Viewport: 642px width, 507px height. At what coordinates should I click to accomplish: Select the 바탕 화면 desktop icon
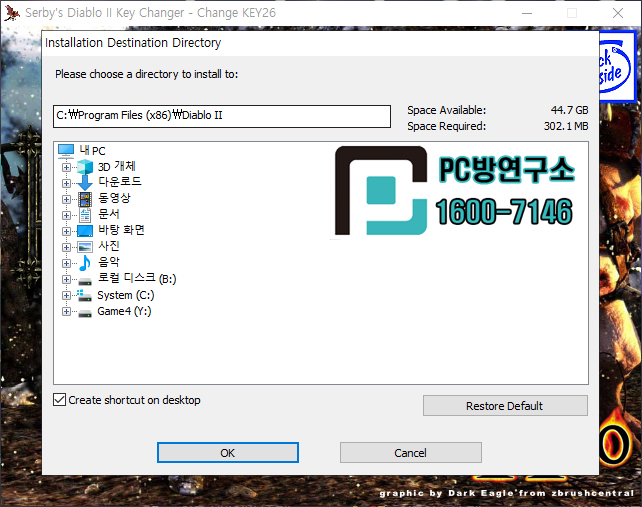pyautogui.click(x=85, y=231)
